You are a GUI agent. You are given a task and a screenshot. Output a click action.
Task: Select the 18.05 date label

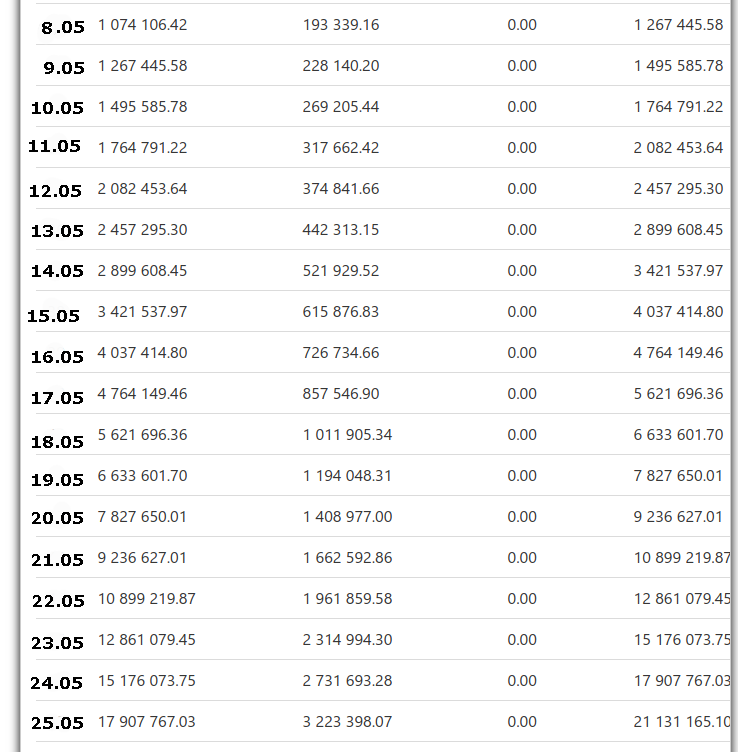click(57, 442)
